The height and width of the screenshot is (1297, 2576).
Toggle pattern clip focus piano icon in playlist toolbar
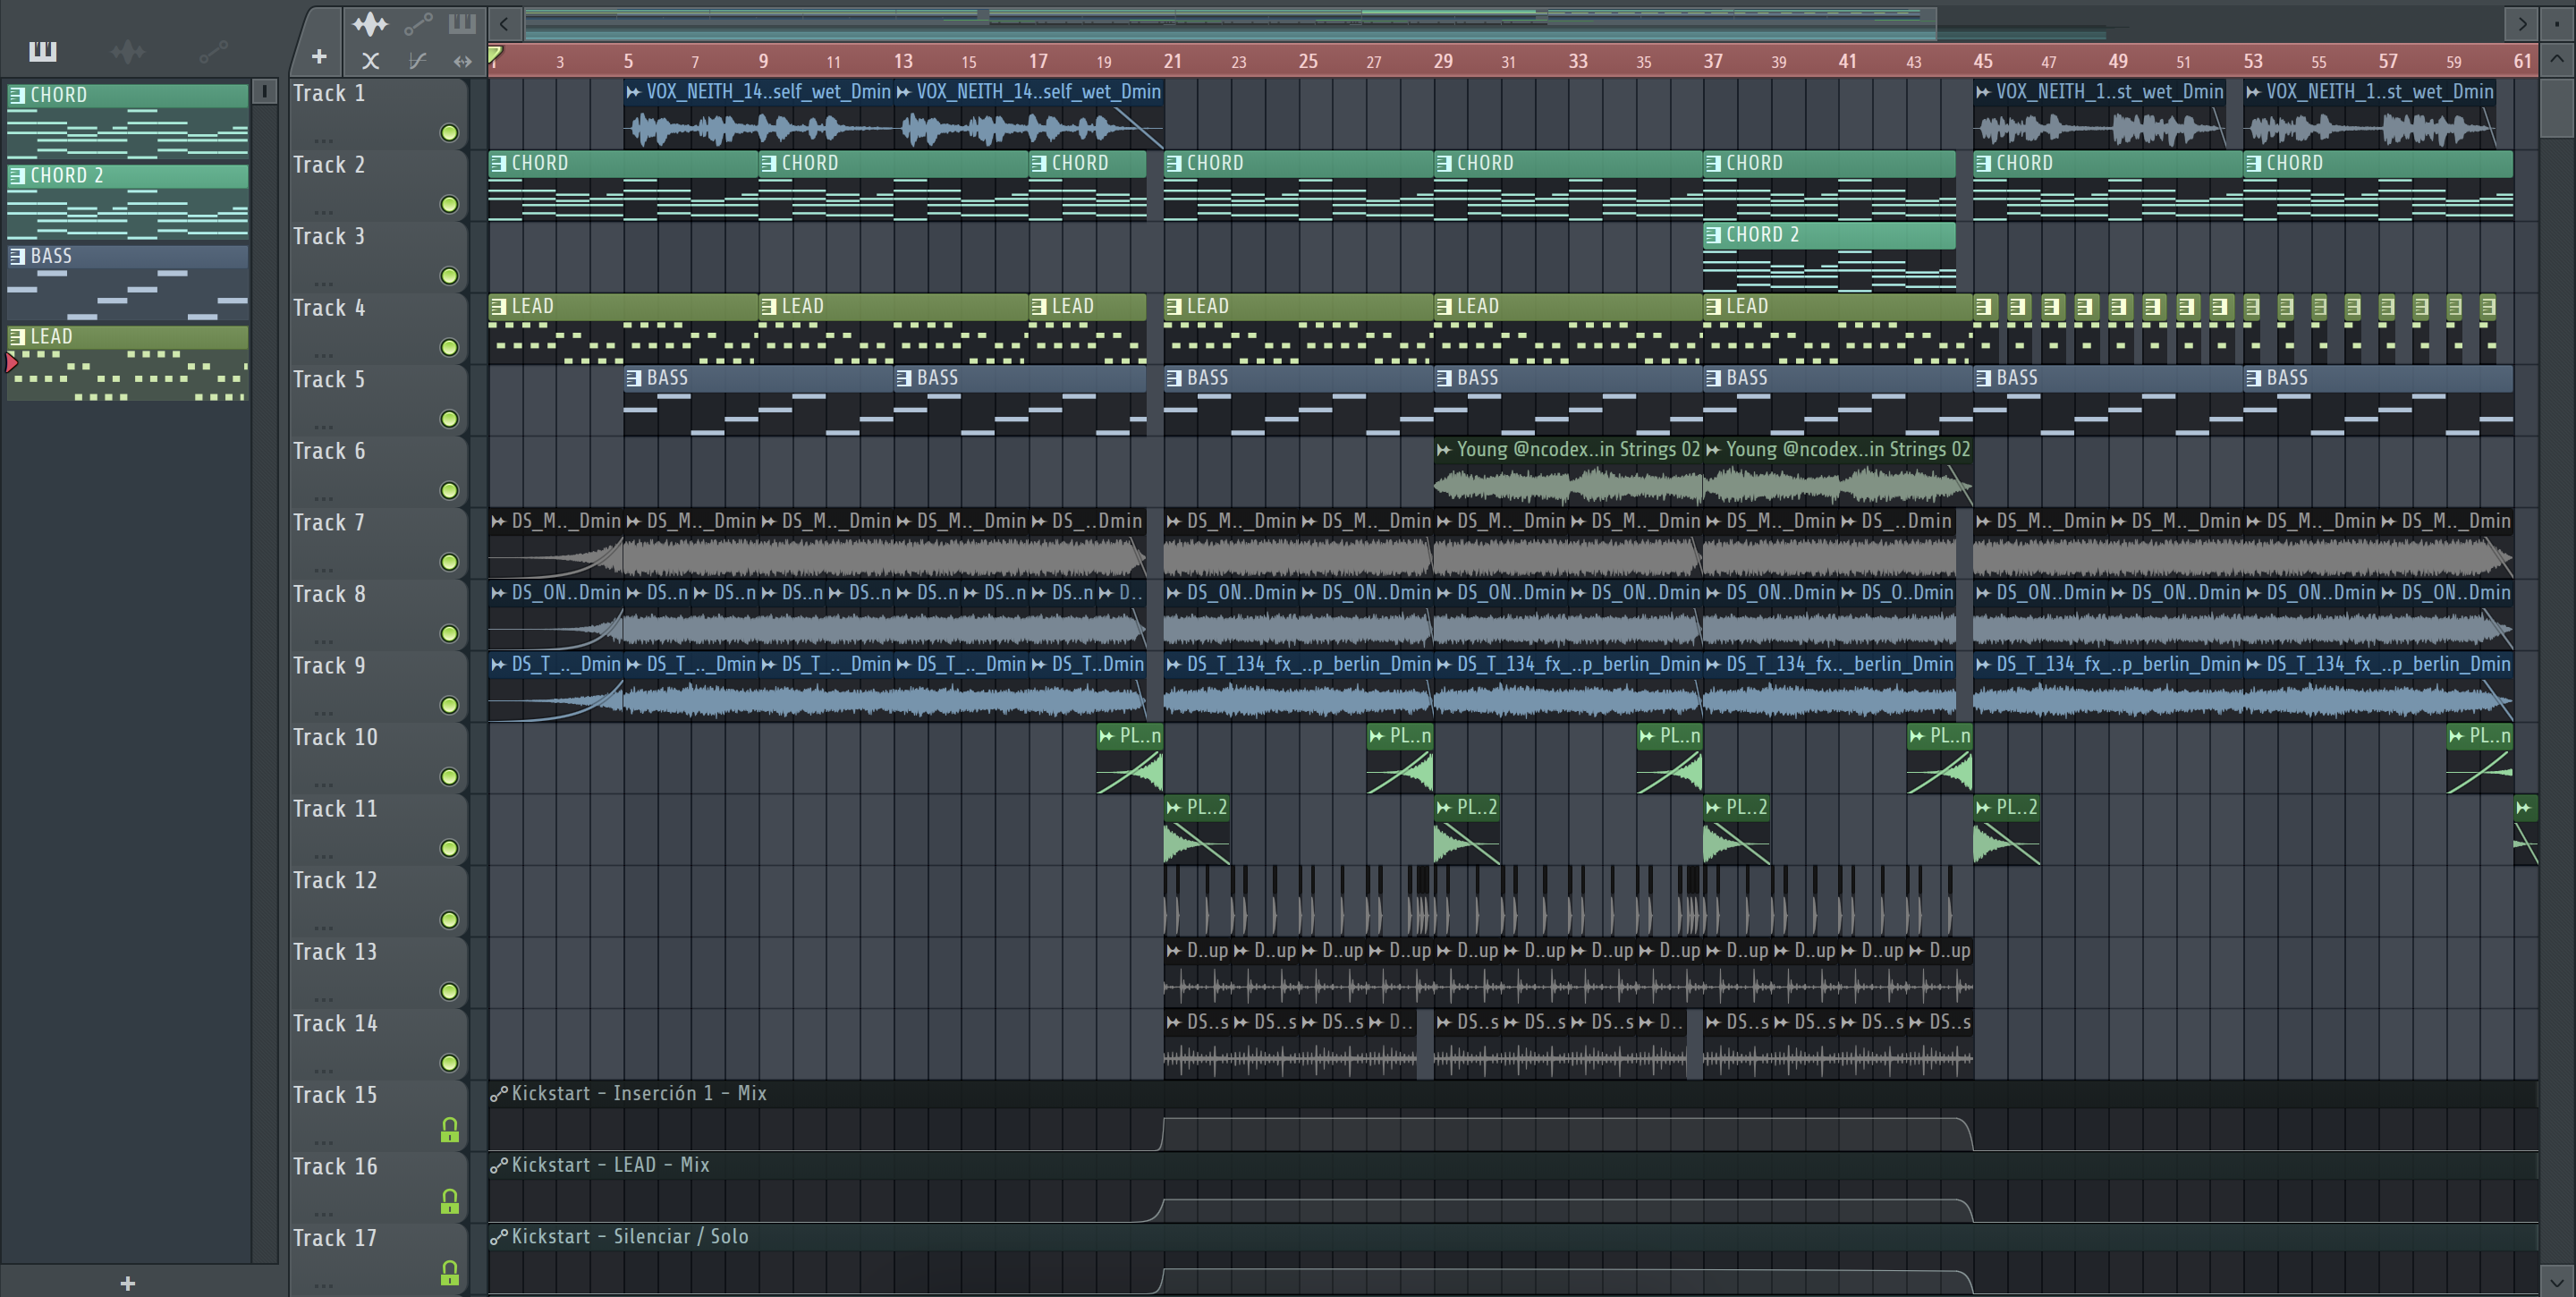click(462, 23)
